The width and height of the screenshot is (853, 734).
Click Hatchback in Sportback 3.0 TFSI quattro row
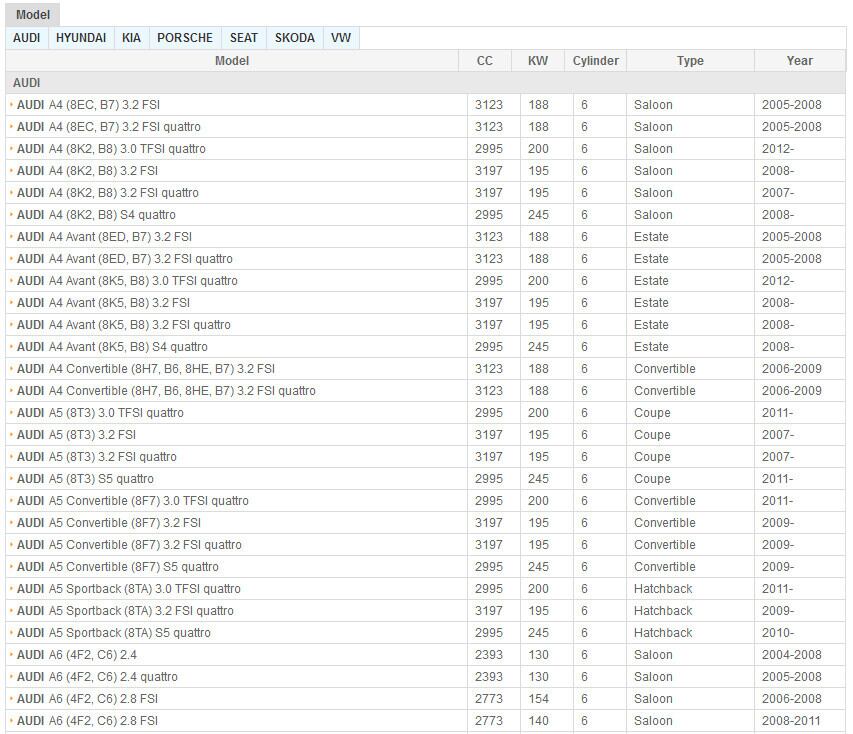[x=663, y=589]
